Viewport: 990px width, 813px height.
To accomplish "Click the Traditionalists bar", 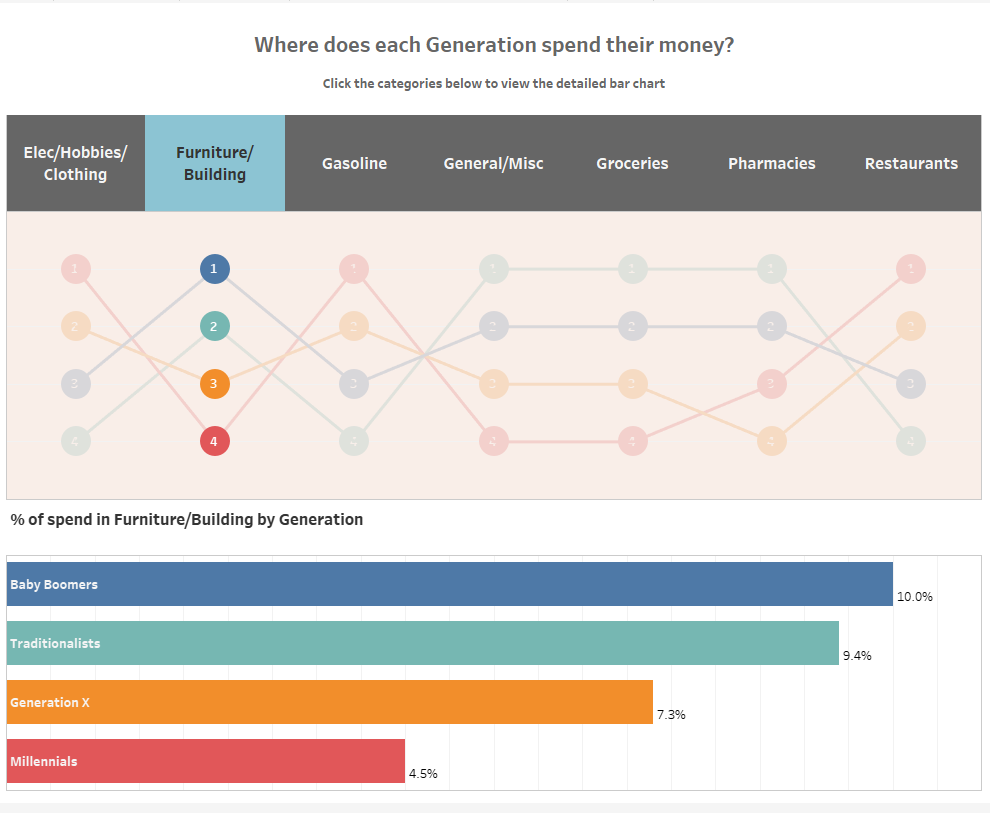I will point(420,643).
